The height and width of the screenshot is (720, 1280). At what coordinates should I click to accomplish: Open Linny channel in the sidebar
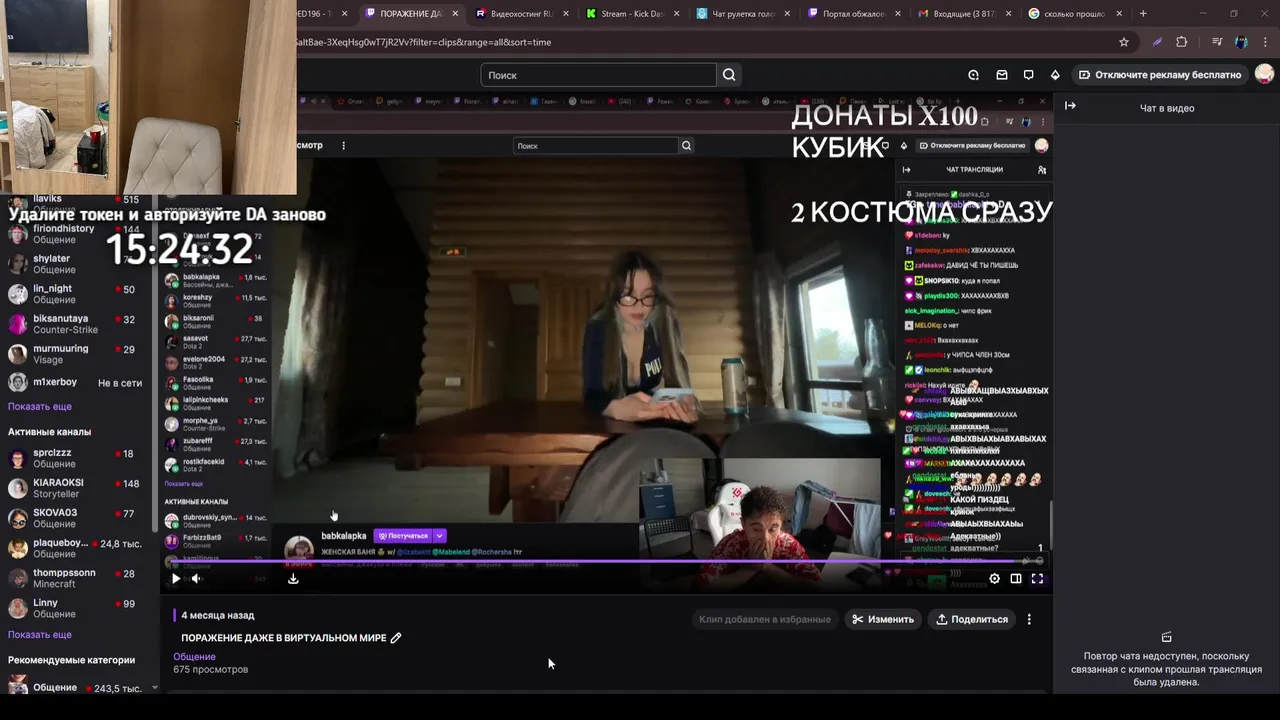click(x=75, y=608)
